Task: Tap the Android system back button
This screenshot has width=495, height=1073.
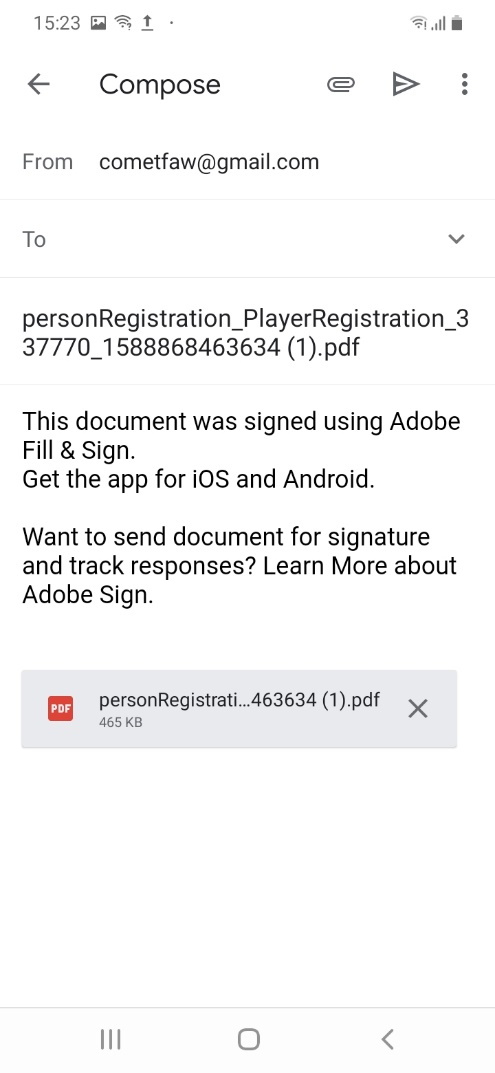Action: coord(388,1039)
